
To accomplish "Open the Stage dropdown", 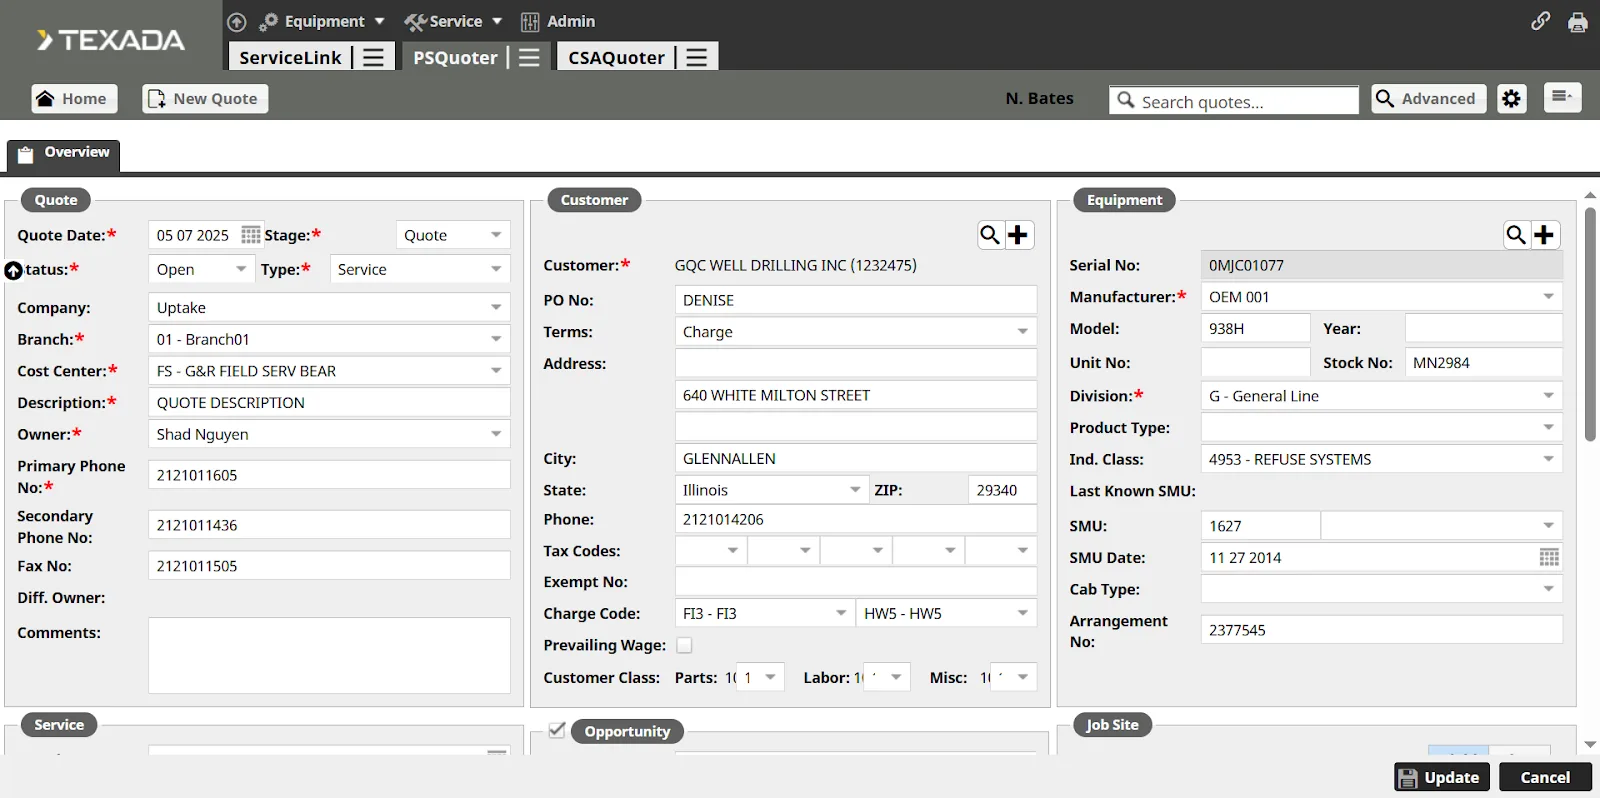I will (453, 235).
